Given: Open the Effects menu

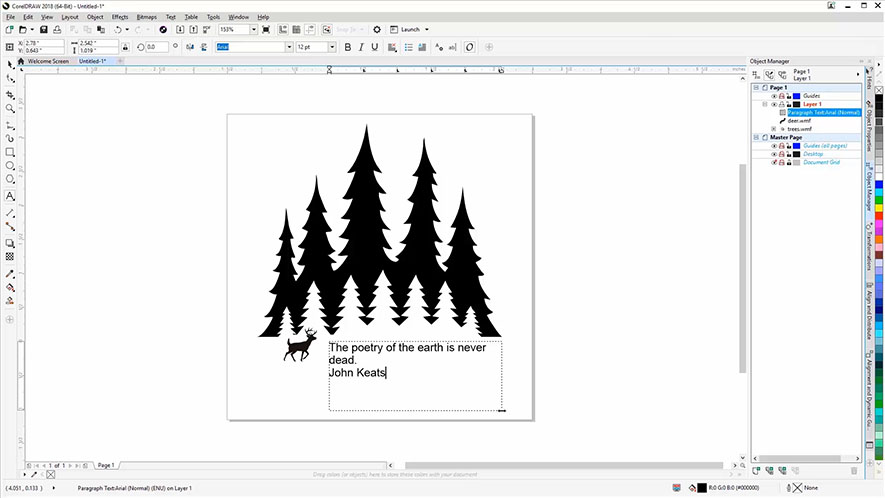Looking at the screenshot, I should [120, 17].
